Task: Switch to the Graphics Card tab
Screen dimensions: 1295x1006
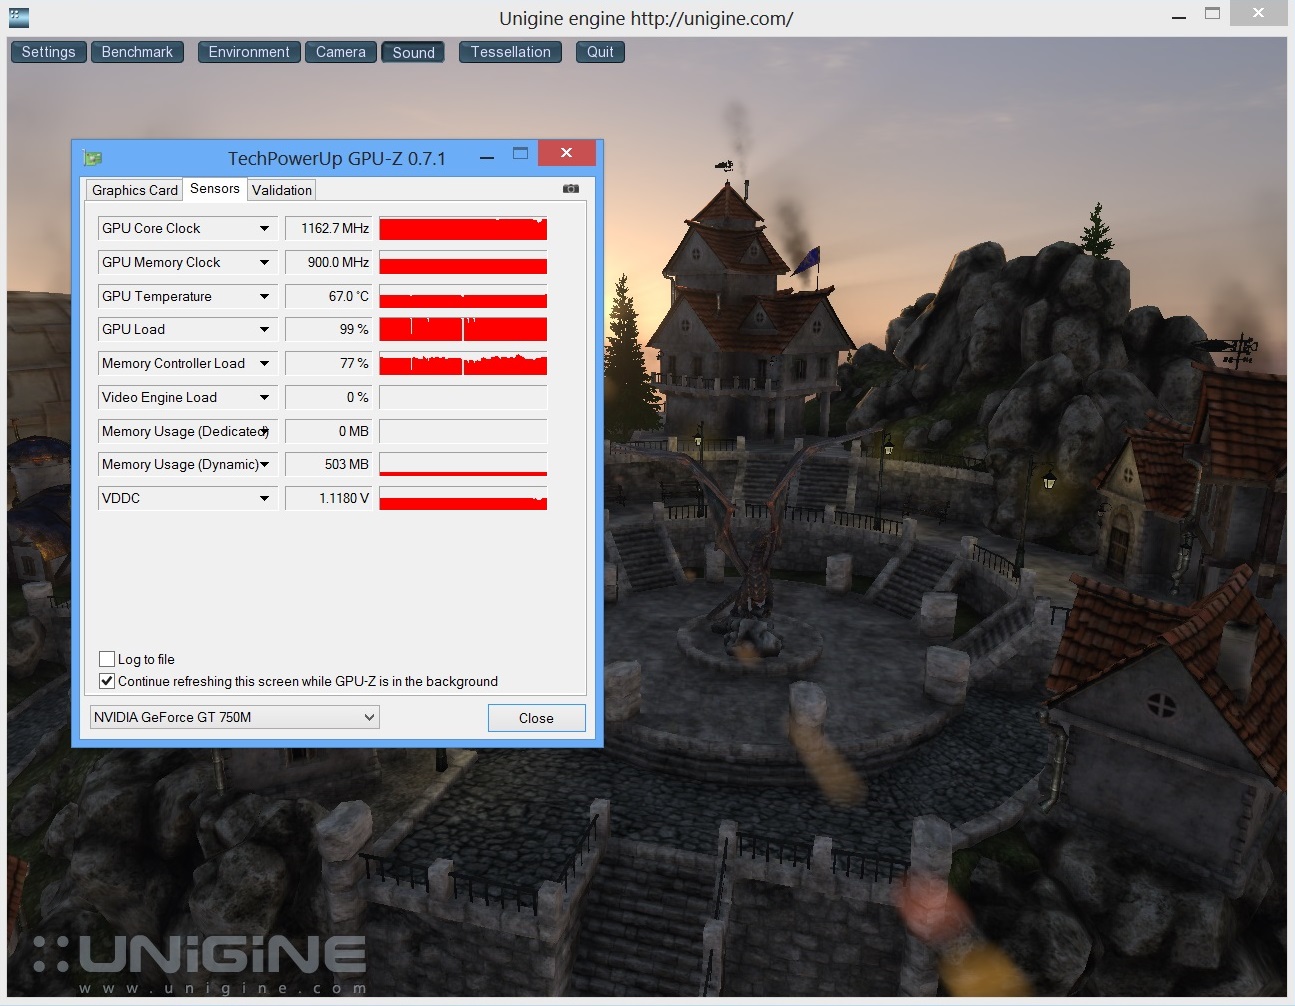Action: (x=134, y=190)
